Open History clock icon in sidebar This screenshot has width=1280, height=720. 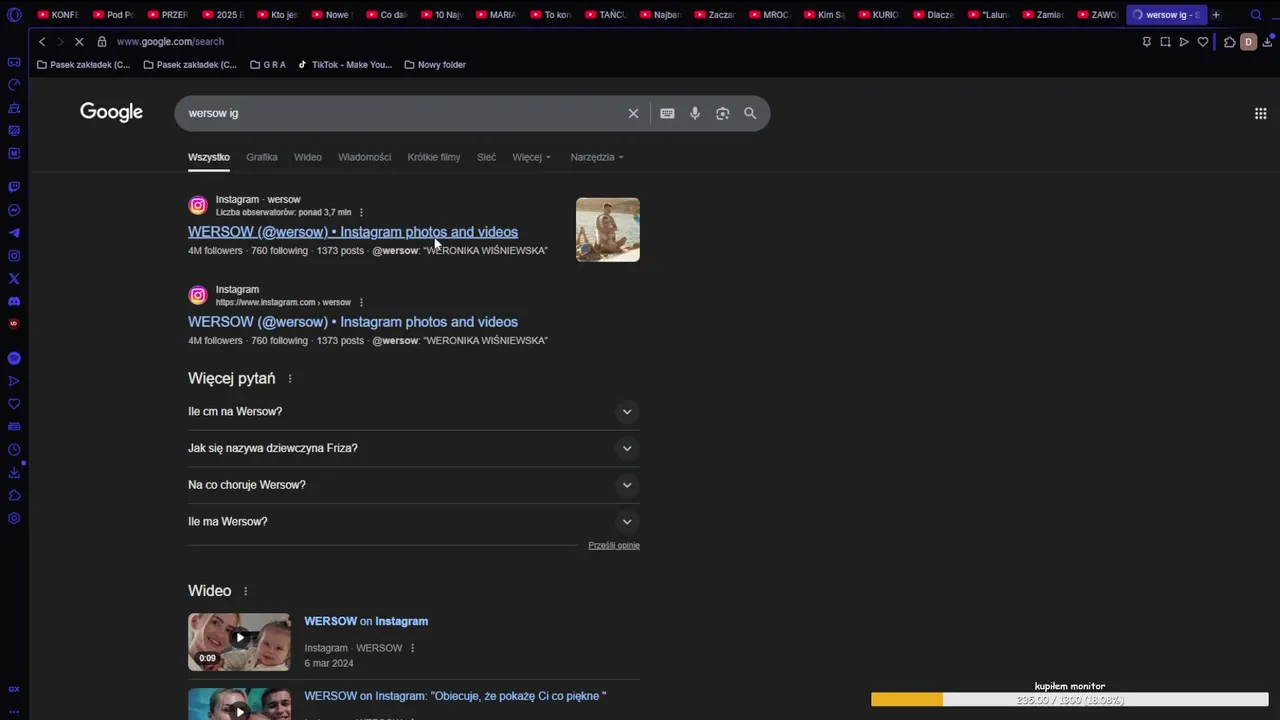(x=14, y=450)
